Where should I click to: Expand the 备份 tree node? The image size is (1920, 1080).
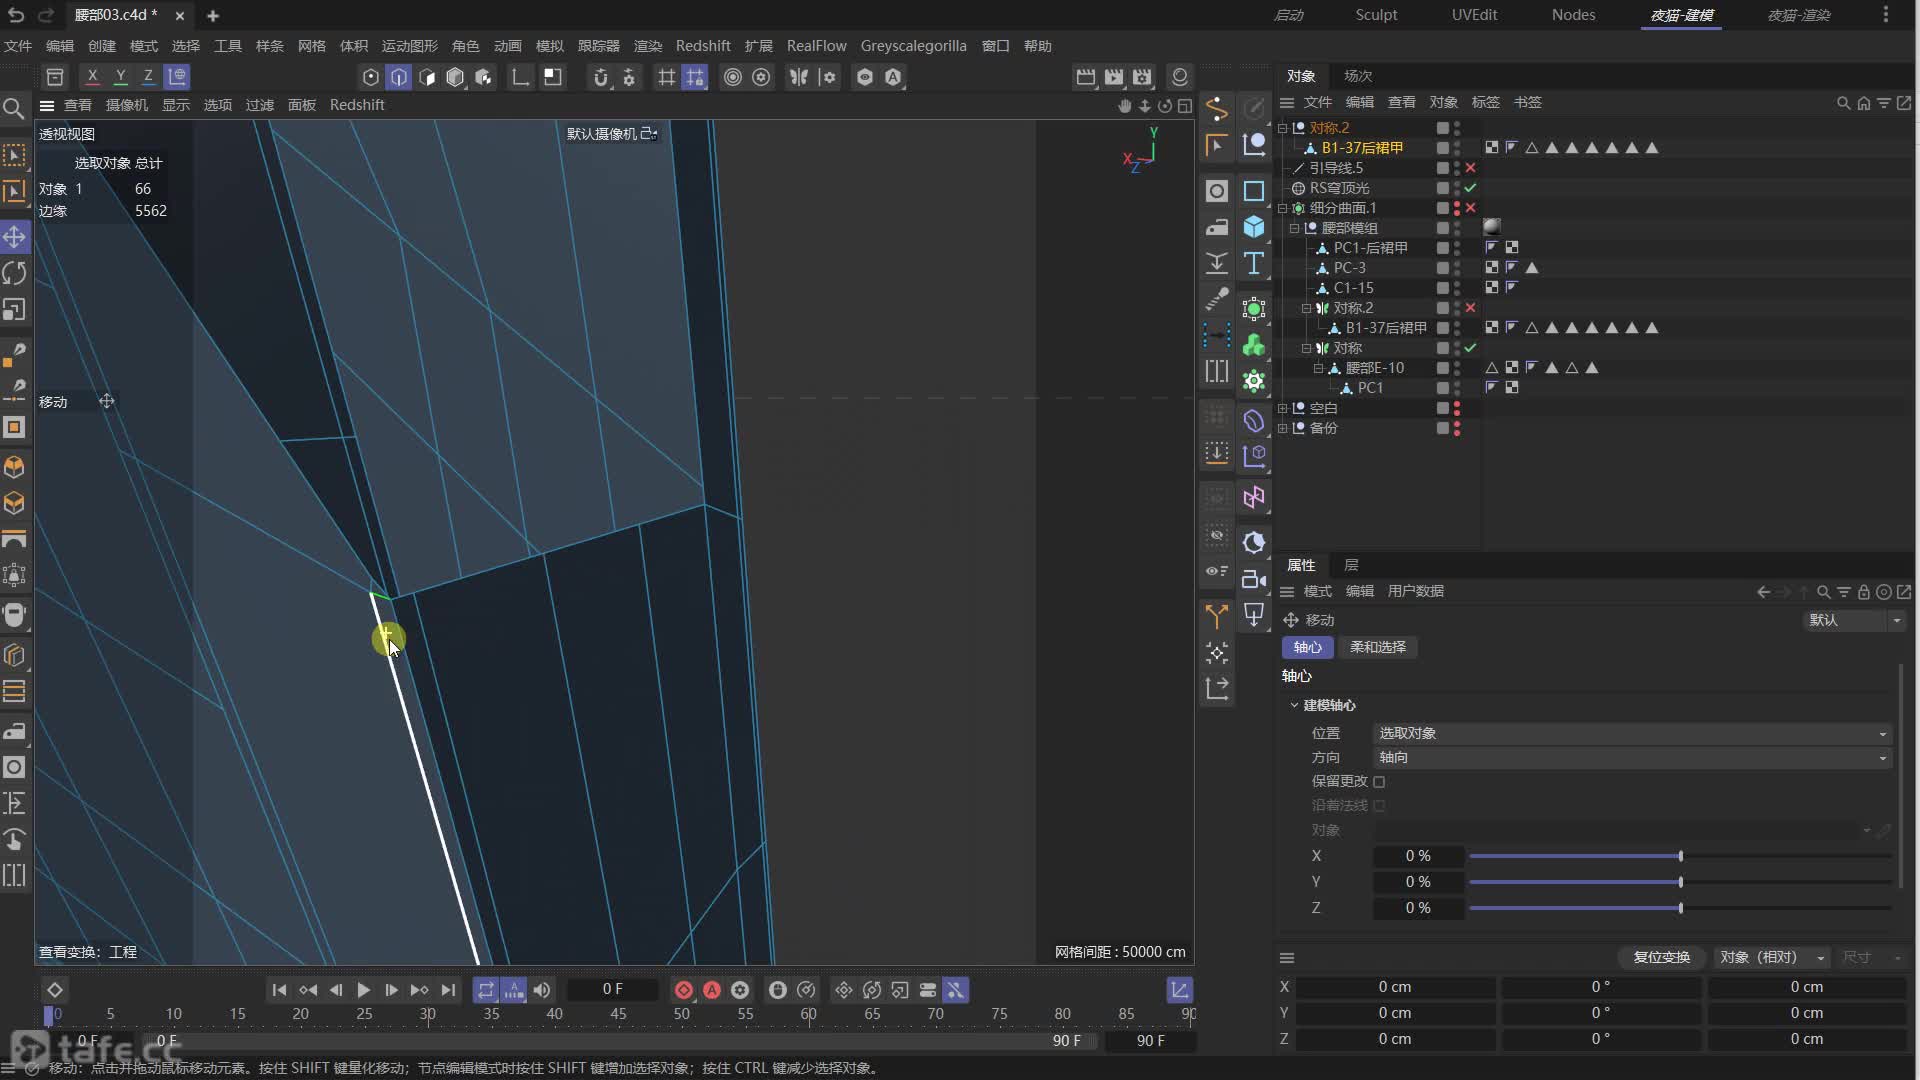(x=1283, y=428)
